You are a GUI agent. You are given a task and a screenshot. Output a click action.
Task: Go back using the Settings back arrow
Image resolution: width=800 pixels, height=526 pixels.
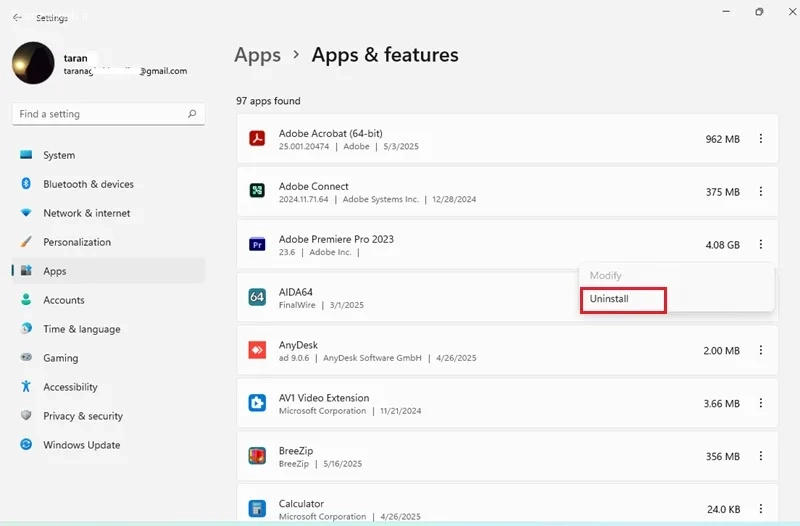click(x=17, y=17)
